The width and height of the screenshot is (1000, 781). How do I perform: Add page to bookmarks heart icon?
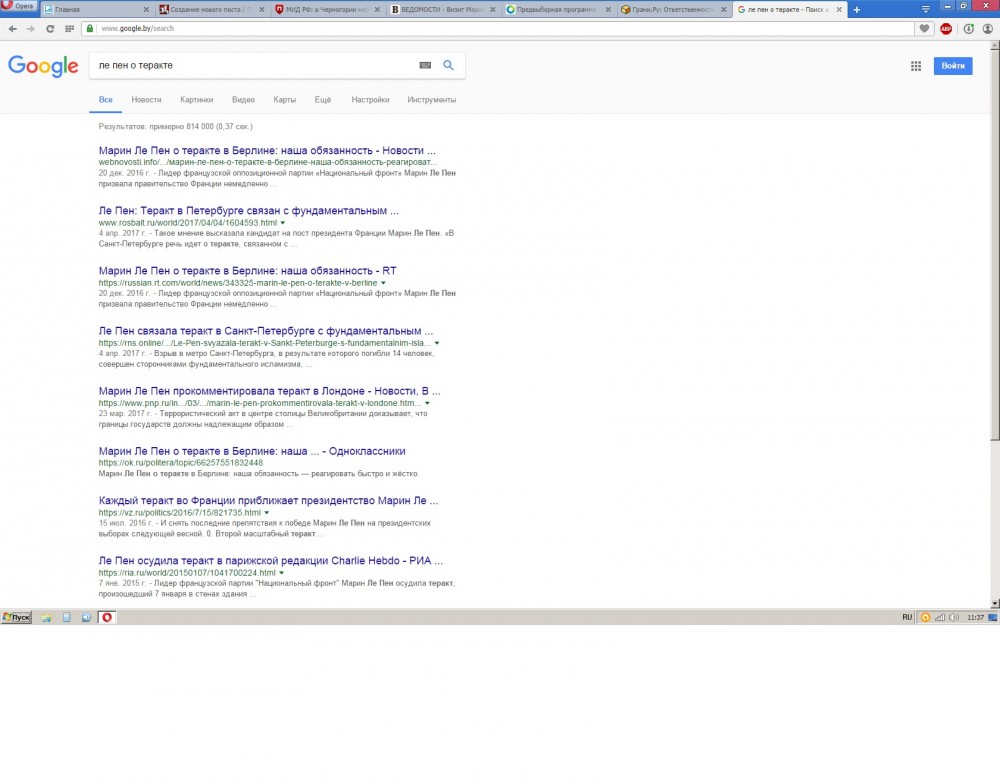coord(924,29)
